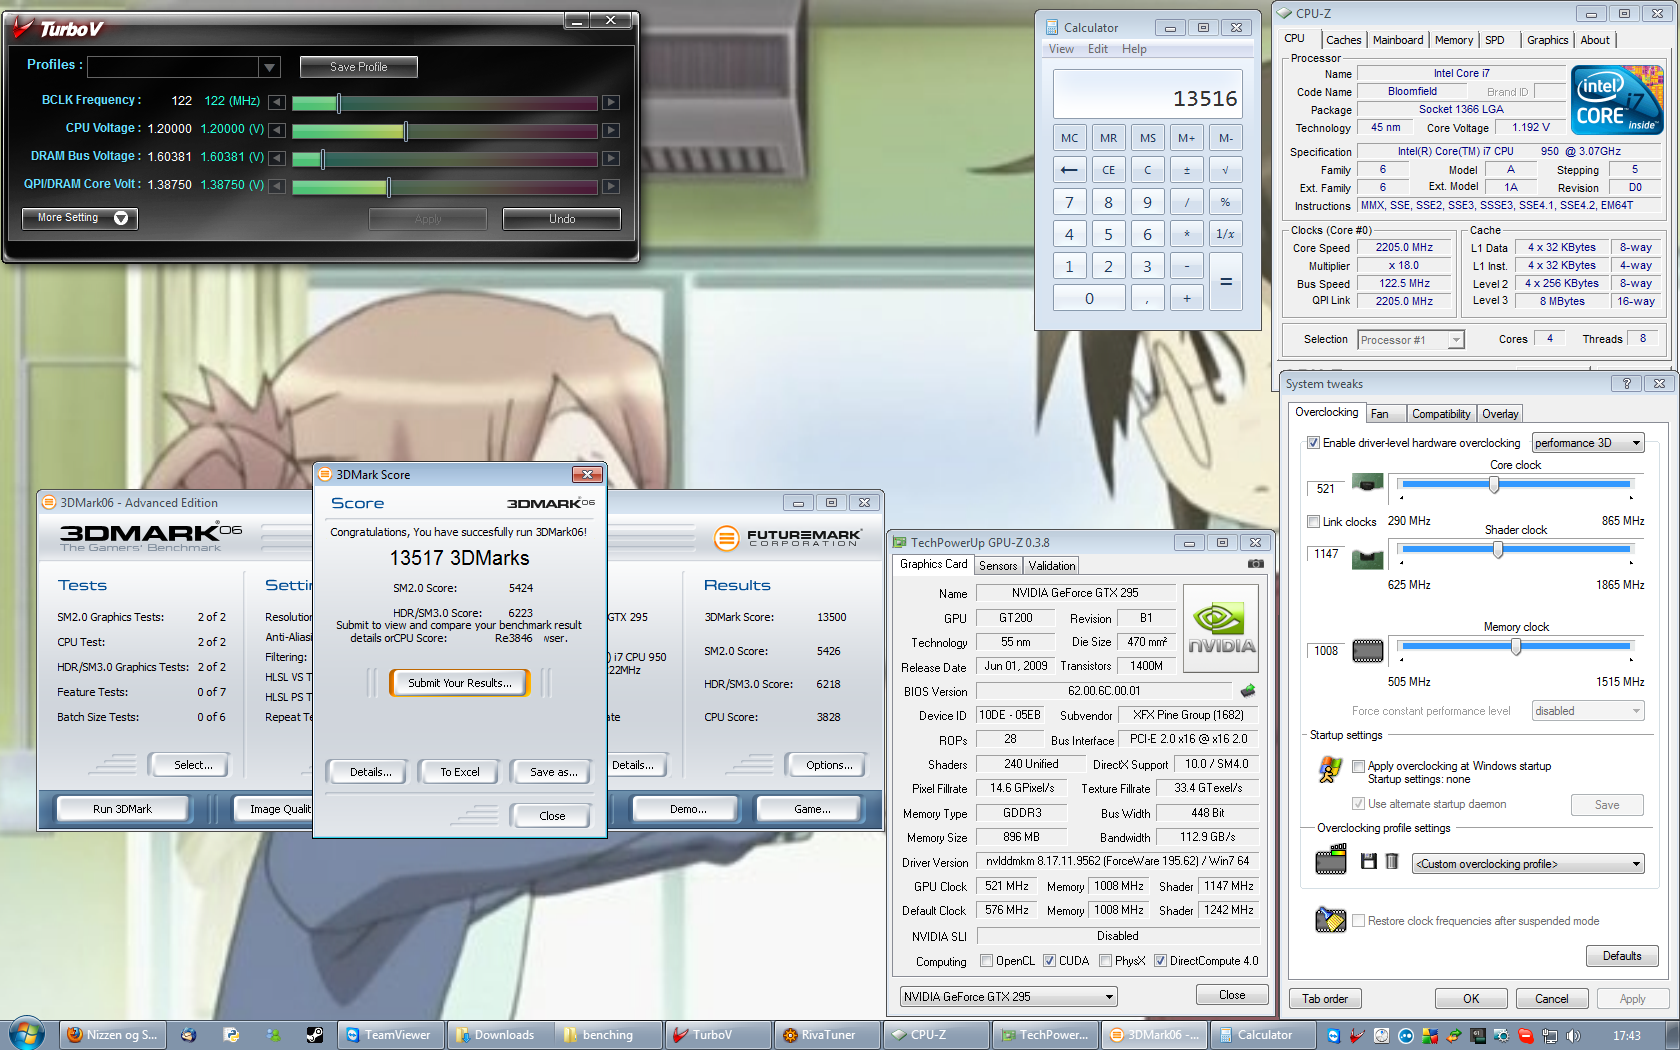Open the GPU-Z Sensors tab
Screen dimensions: 1680x1050
pyautogui.click(x=998, y=566)
